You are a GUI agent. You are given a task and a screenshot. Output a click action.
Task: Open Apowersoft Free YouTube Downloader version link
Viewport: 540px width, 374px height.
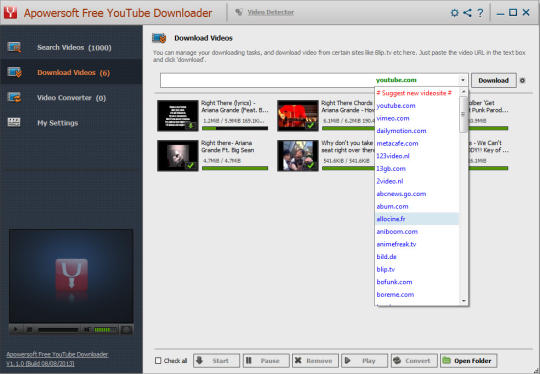click(x=57, y=359)
